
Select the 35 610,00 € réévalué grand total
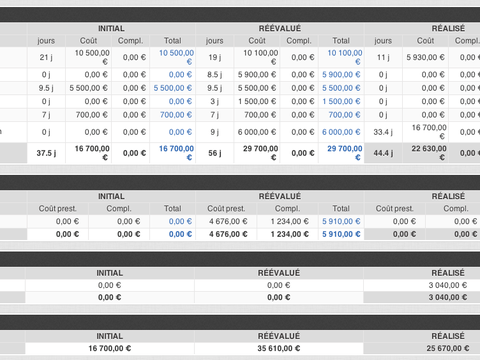coord(279,348)
